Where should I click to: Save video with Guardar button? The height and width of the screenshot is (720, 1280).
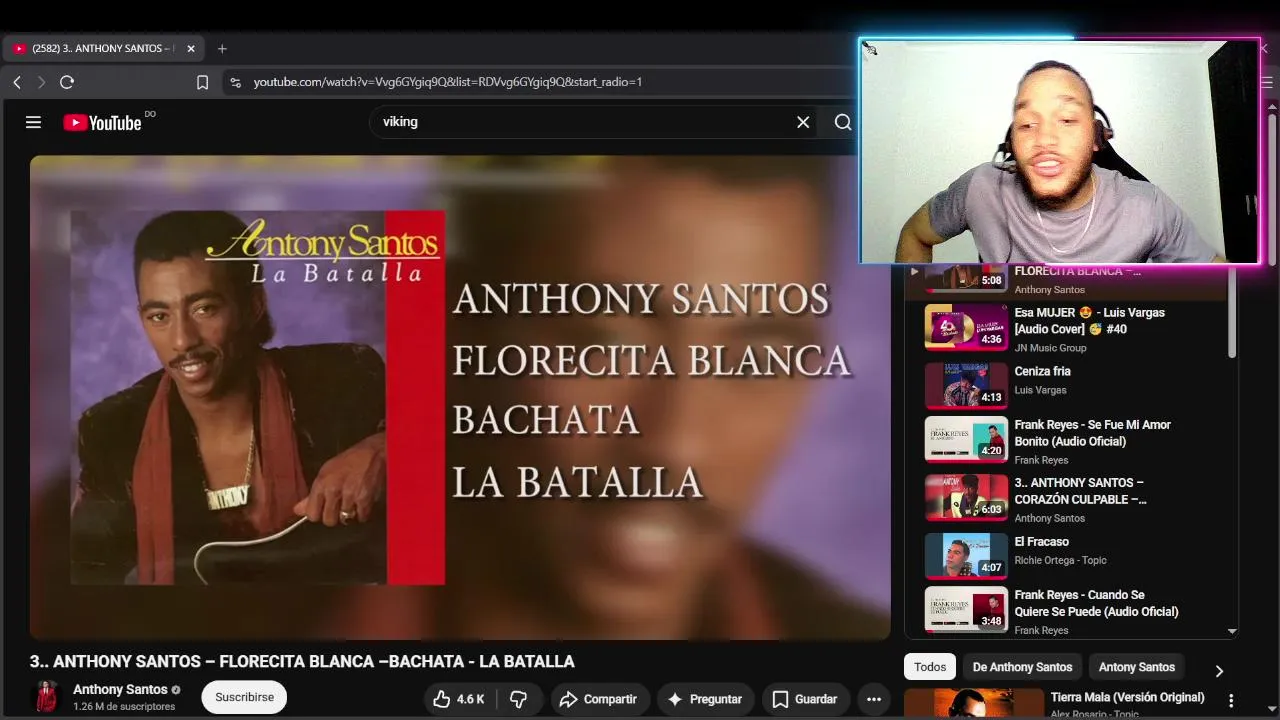click(x=805, y=699)
